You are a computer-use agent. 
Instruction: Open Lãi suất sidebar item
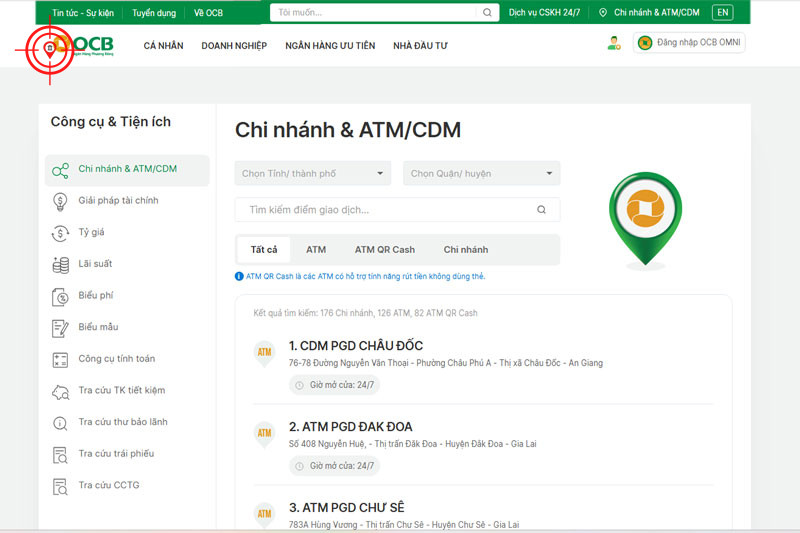(95, 264)
